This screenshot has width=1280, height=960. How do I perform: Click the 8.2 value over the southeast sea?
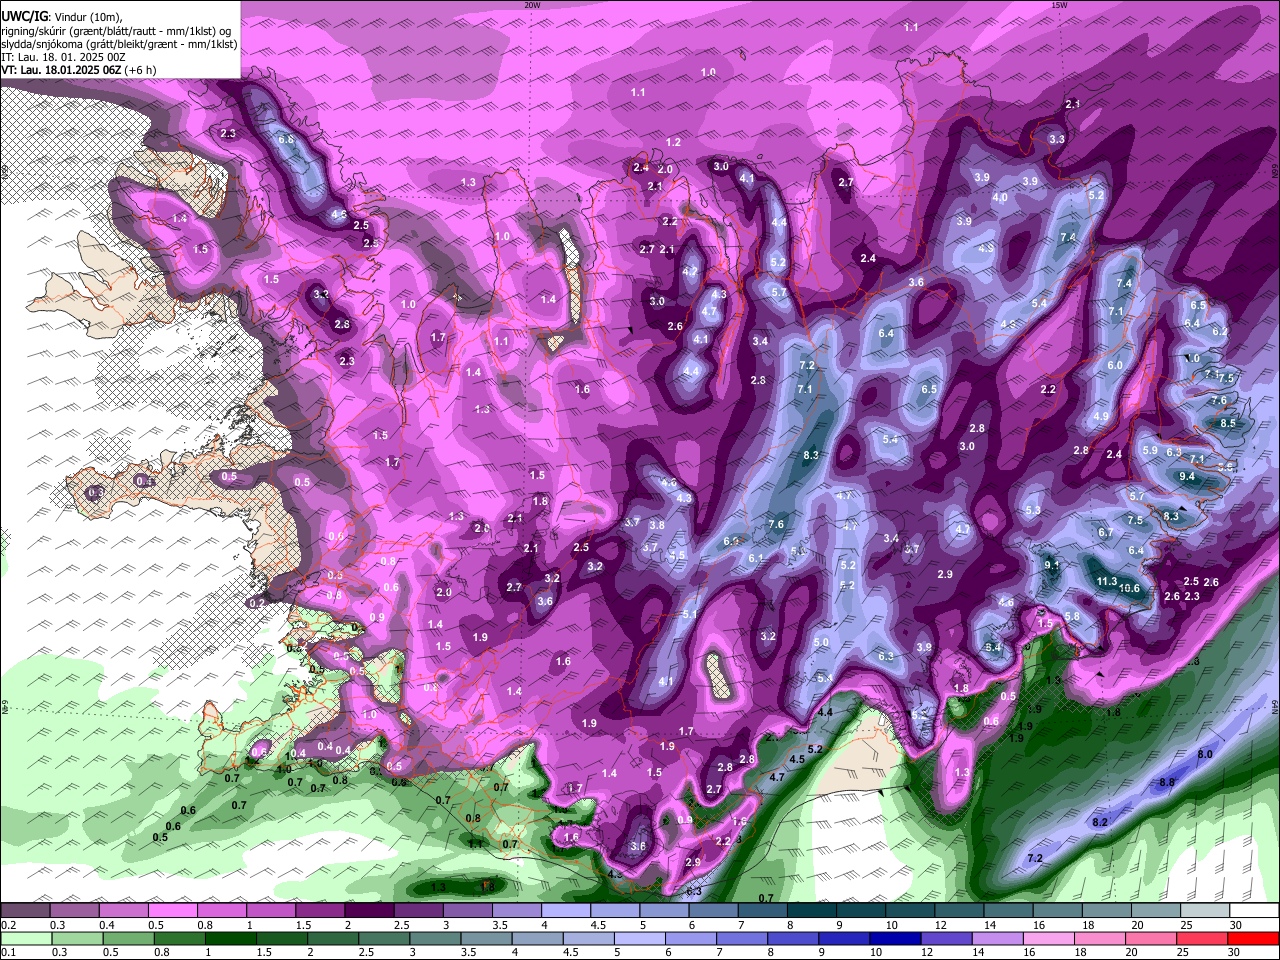pyautogui.click(x=1100, y=822)
